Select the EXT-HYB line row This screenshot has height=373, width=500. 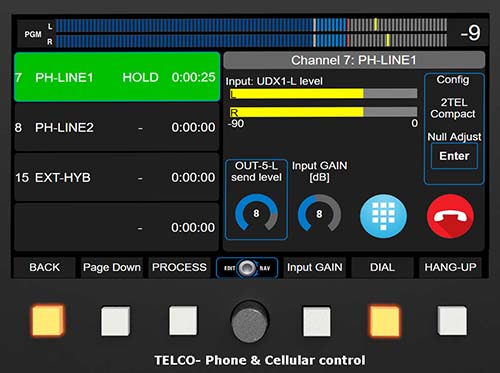point(117,177)
